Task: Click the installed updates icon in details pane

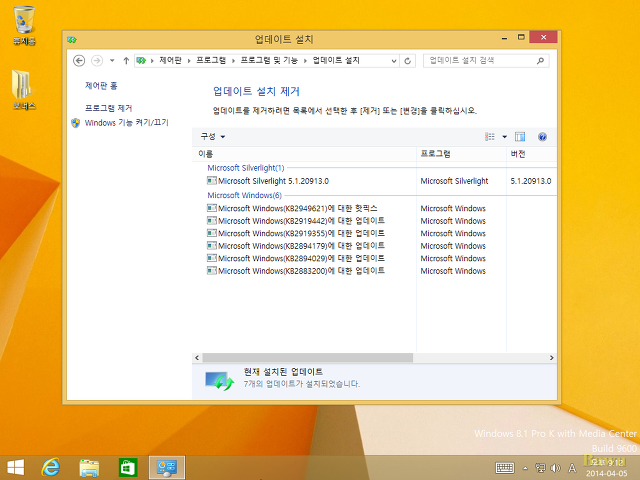Action: pos(219,380)
